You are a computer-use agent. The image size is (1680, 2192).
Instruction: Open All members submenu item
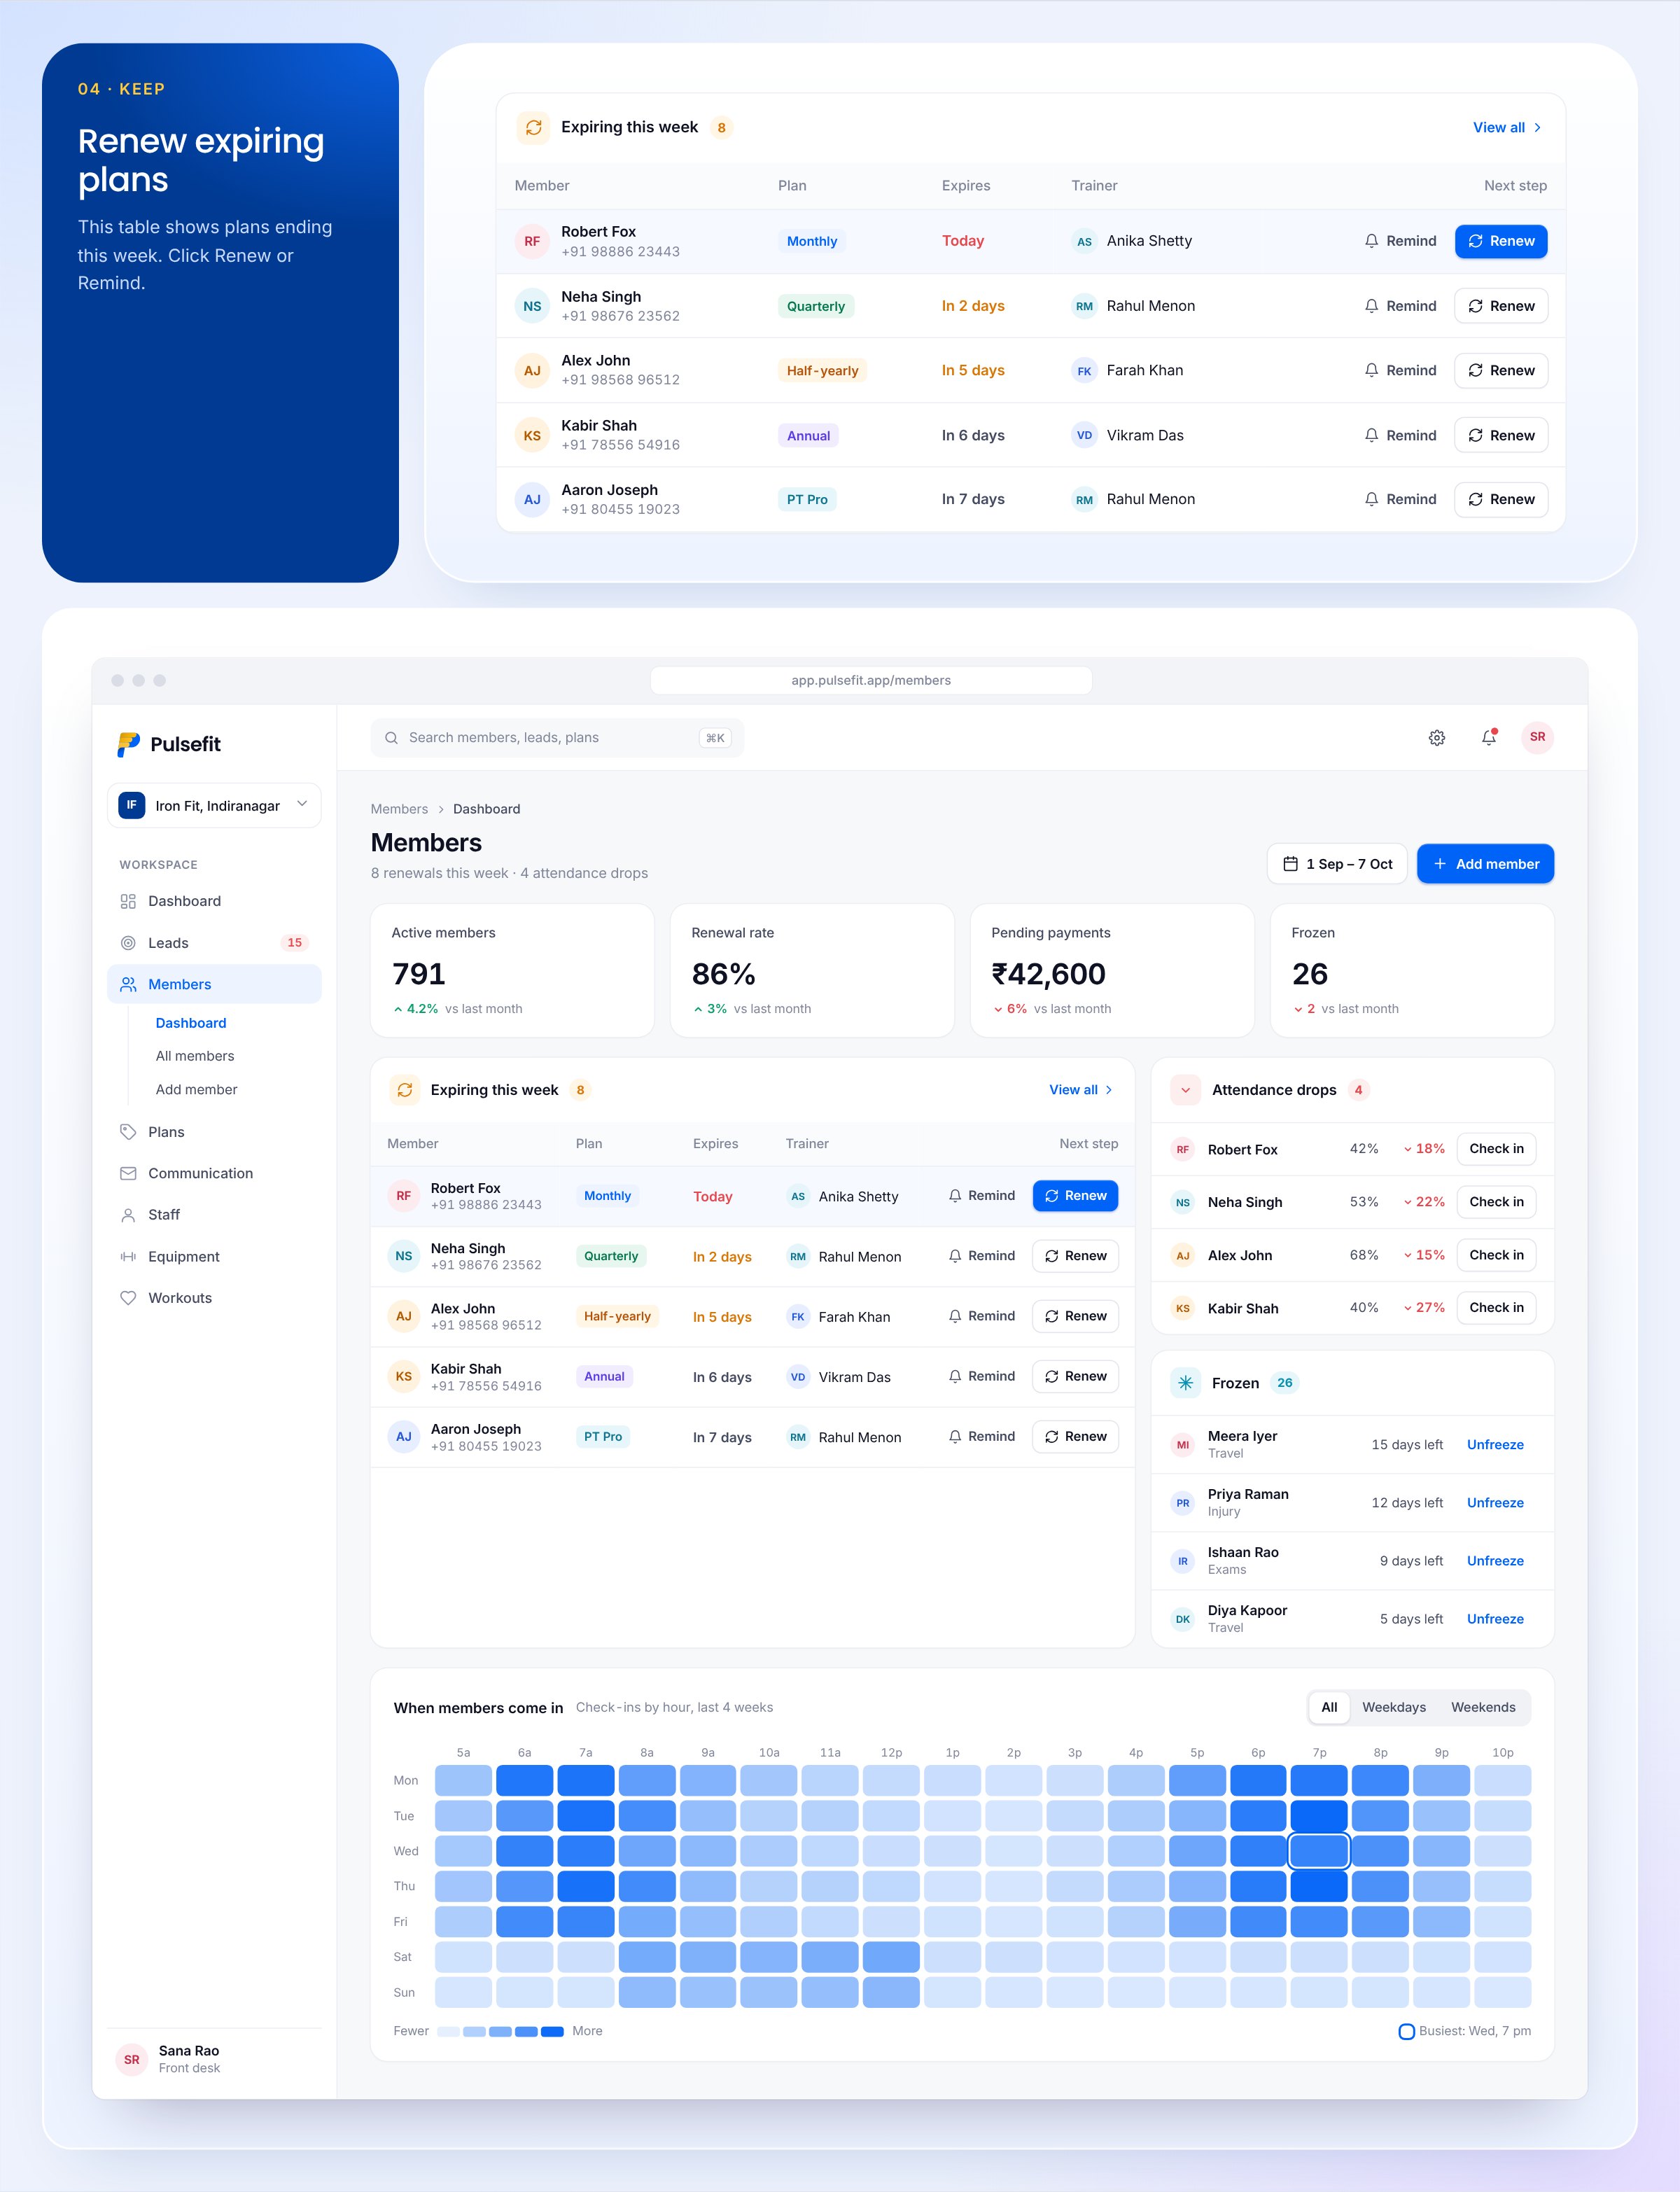pos(195,1056)
